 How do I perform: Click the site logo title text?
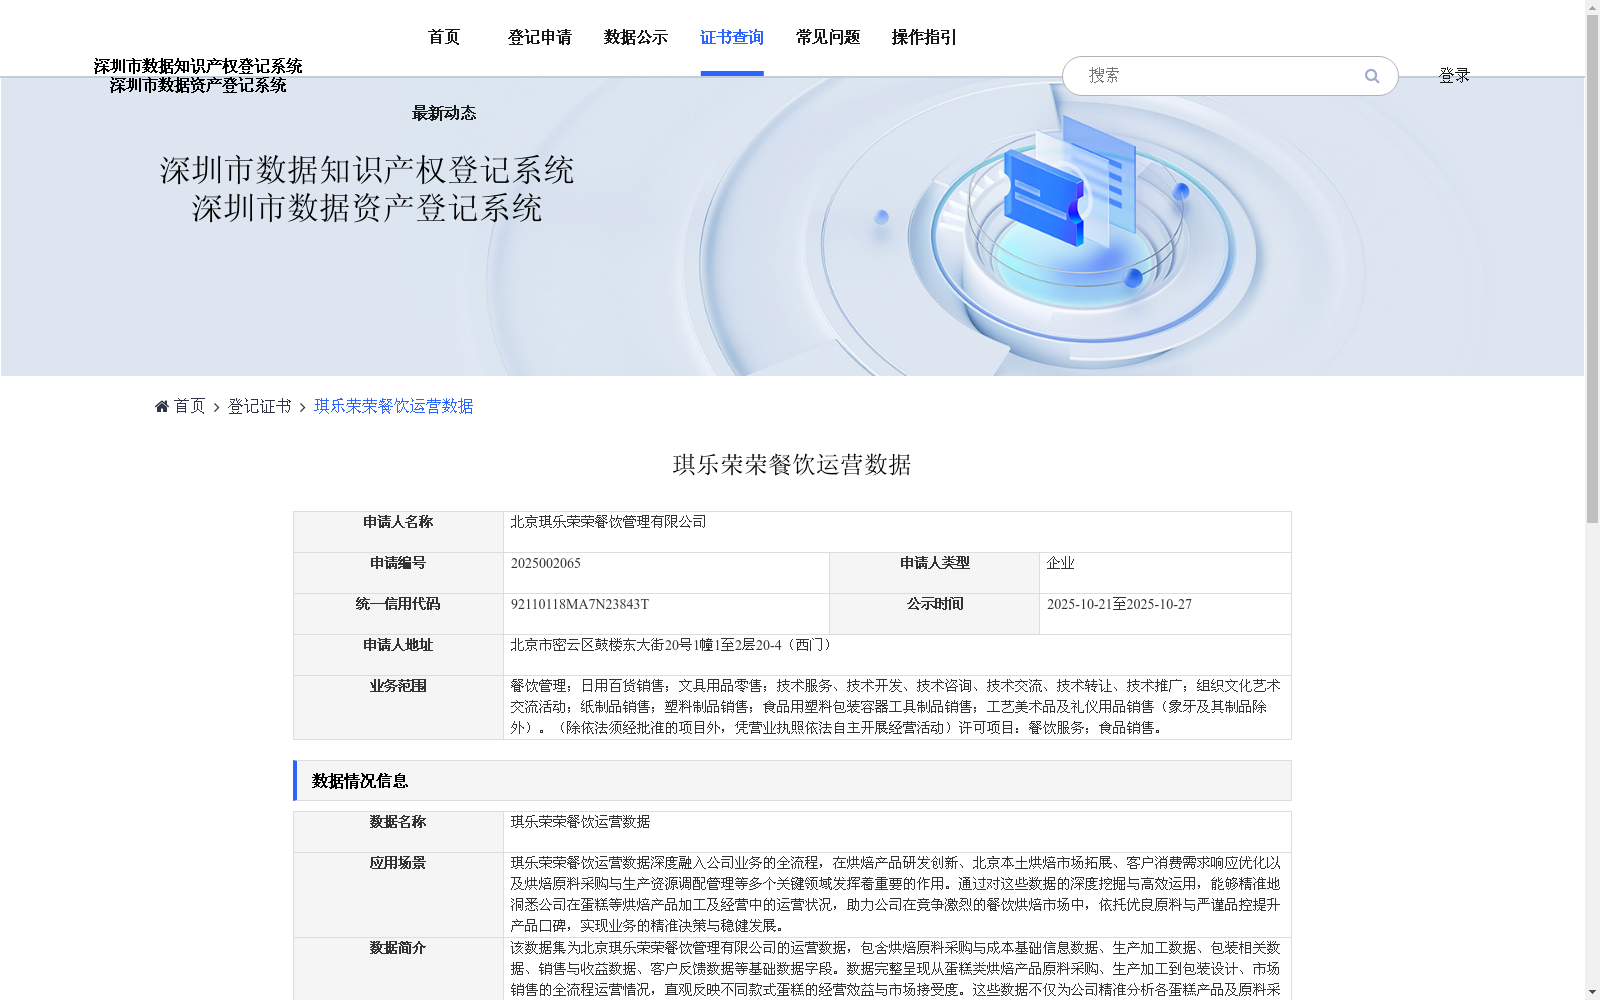click(x=198, y=75)
